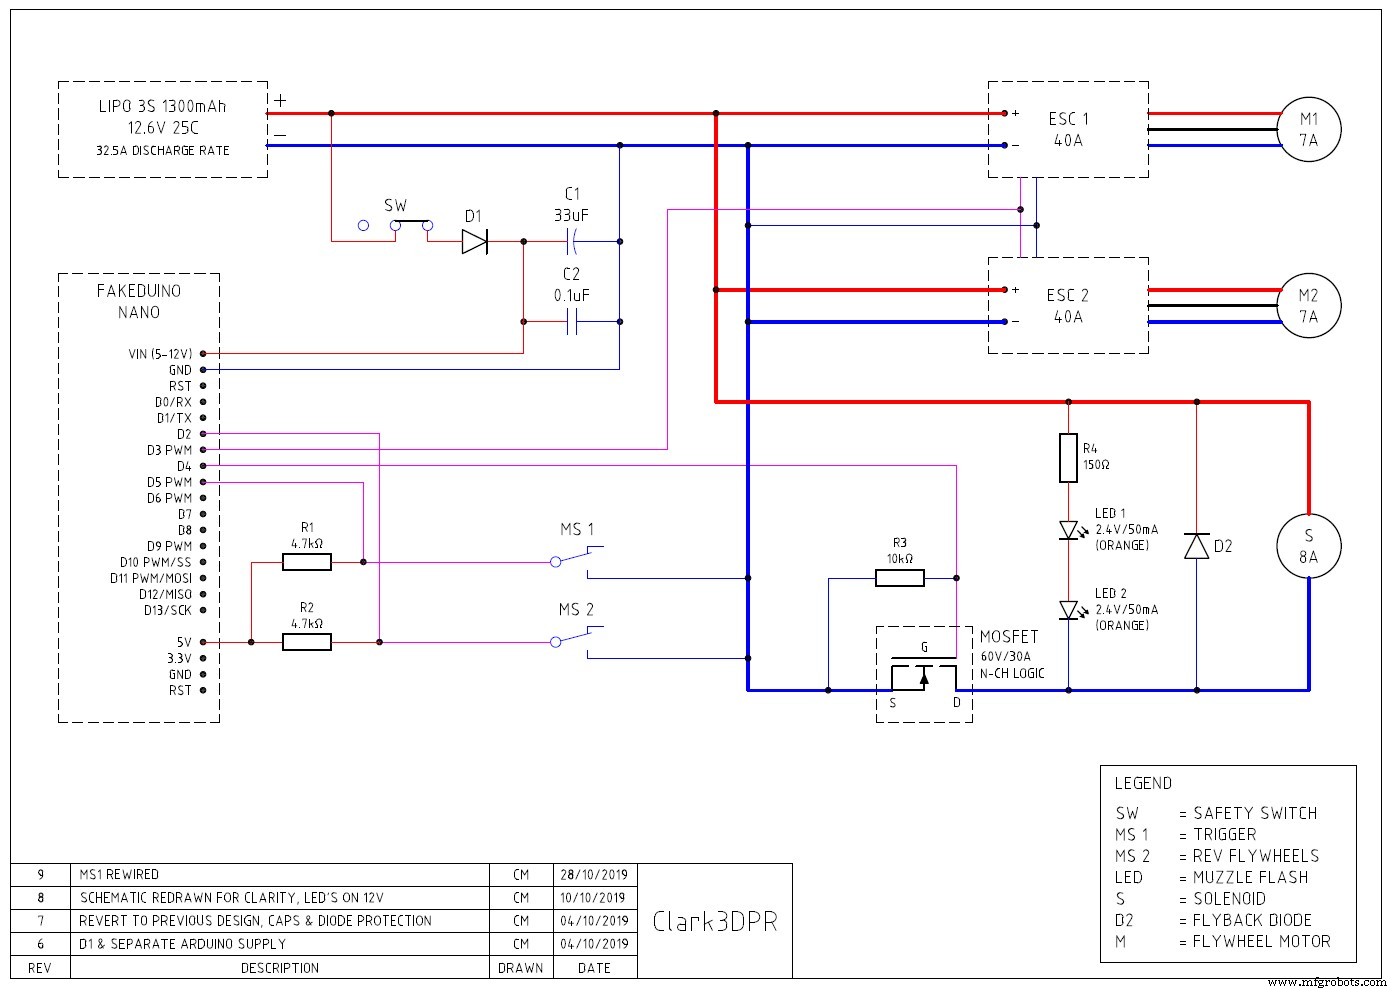Click the R3 10kΩ resistor
This screenshot has width=1397, height=992.
900,578
